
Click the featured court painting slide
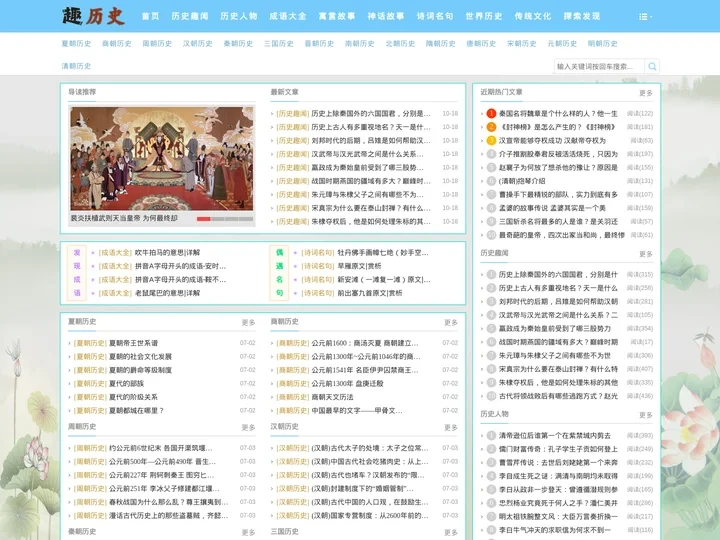coord(162,158)
